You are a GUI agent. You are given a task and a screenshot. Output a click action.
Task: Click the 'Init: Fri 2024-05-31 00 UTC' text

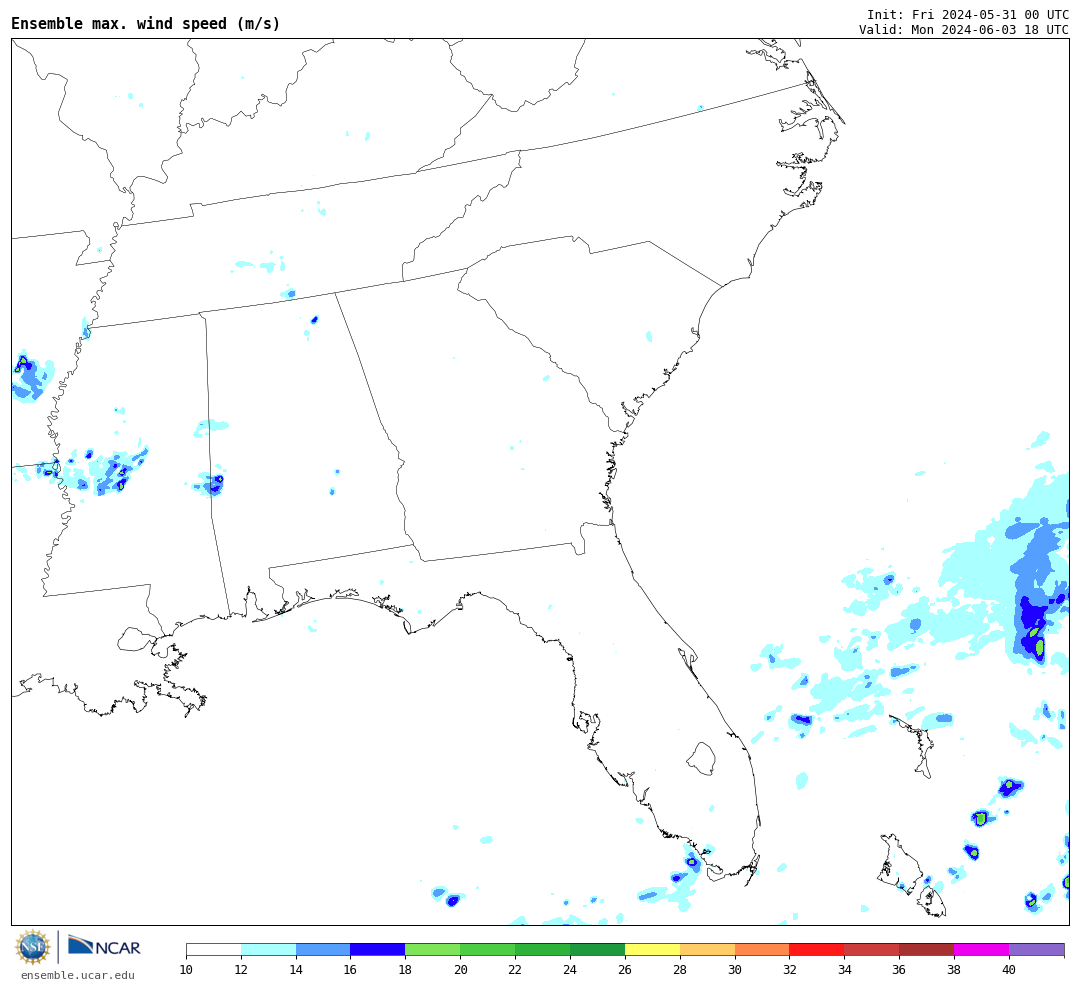pos(967,14)
